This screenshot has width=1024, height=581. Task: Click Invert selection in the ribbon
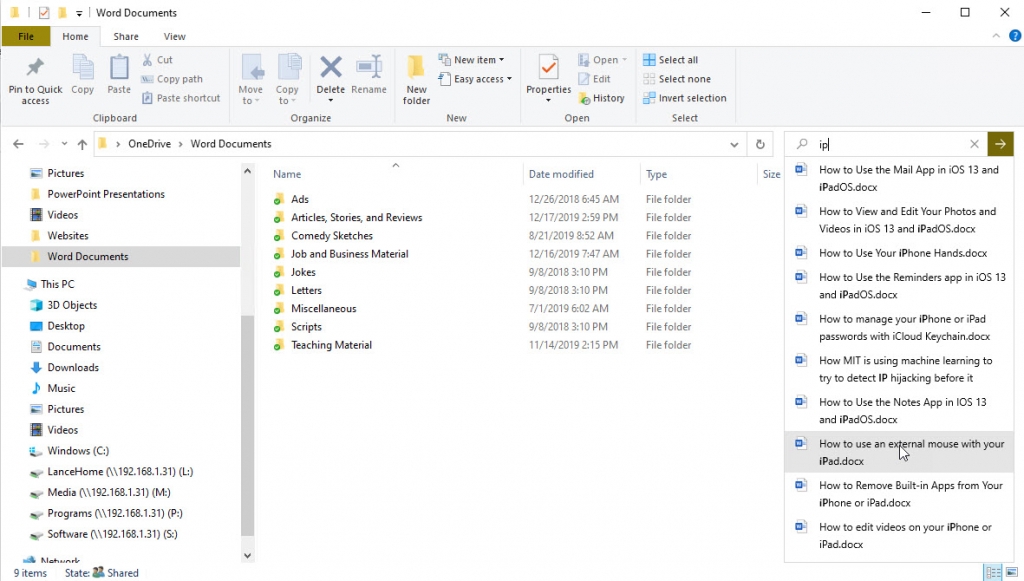tap(685, 97)
